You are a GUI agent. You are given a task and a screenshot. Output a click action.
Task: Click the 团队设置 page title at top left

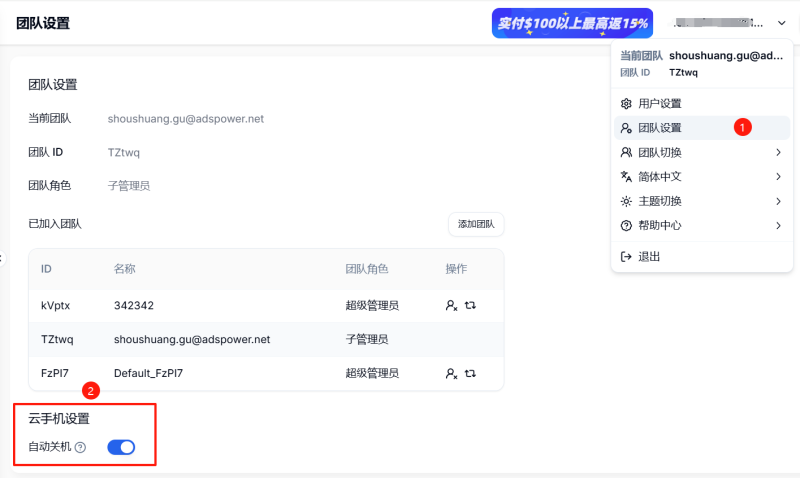coord(43,23)
